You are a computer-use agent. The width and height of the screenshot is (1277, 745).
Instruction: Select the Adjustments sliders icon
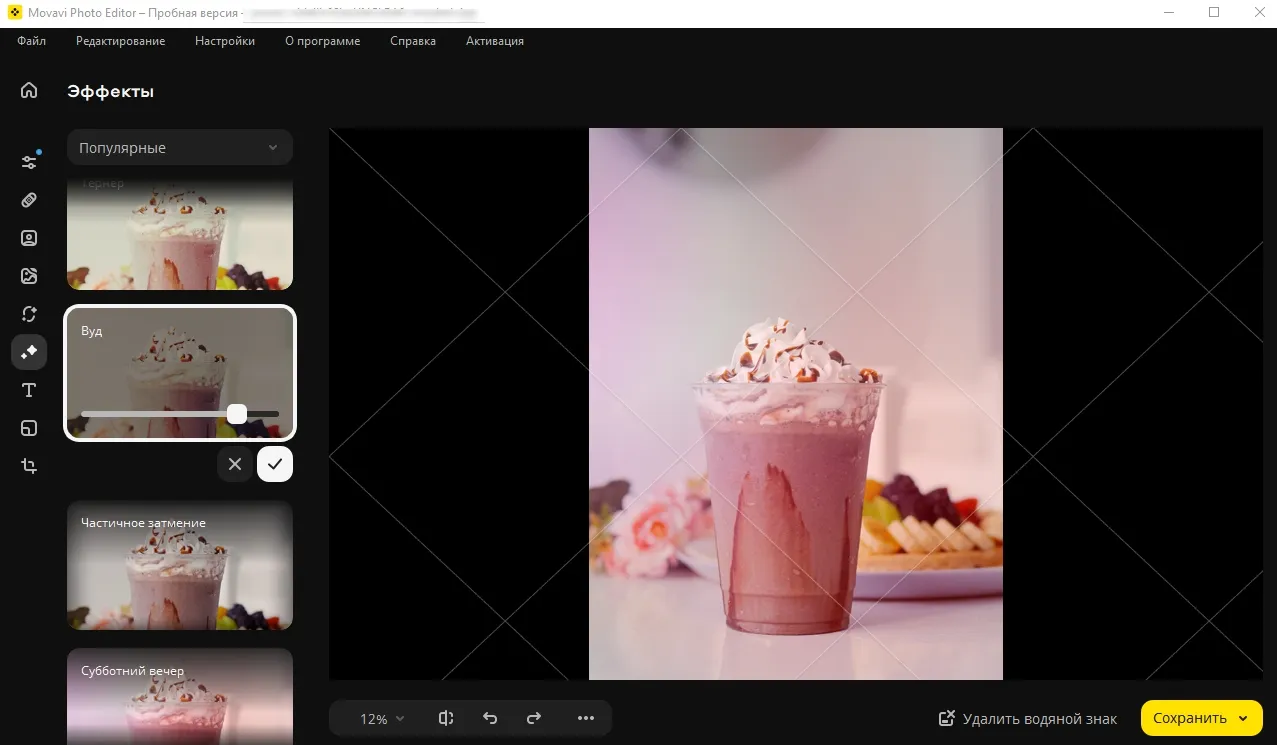[x=29, y=160]
